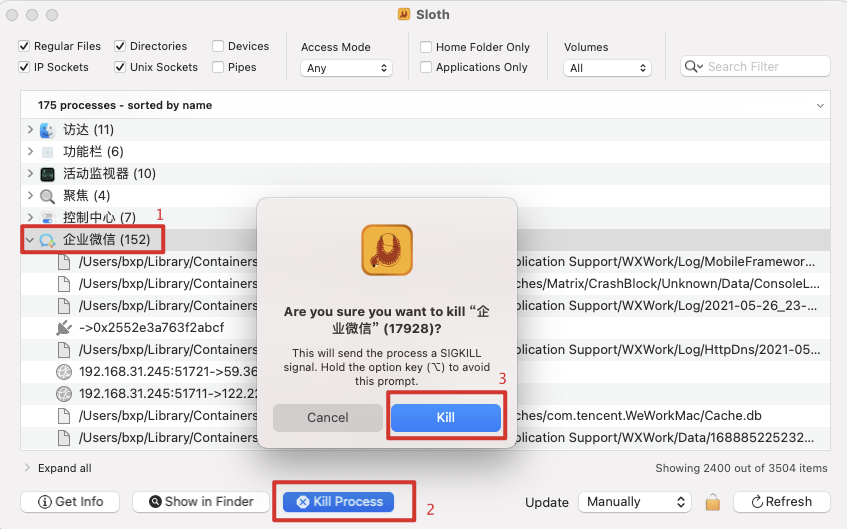Select the 192.168.31.245:51711->122.2 connection text

click(x=168, y=394)
